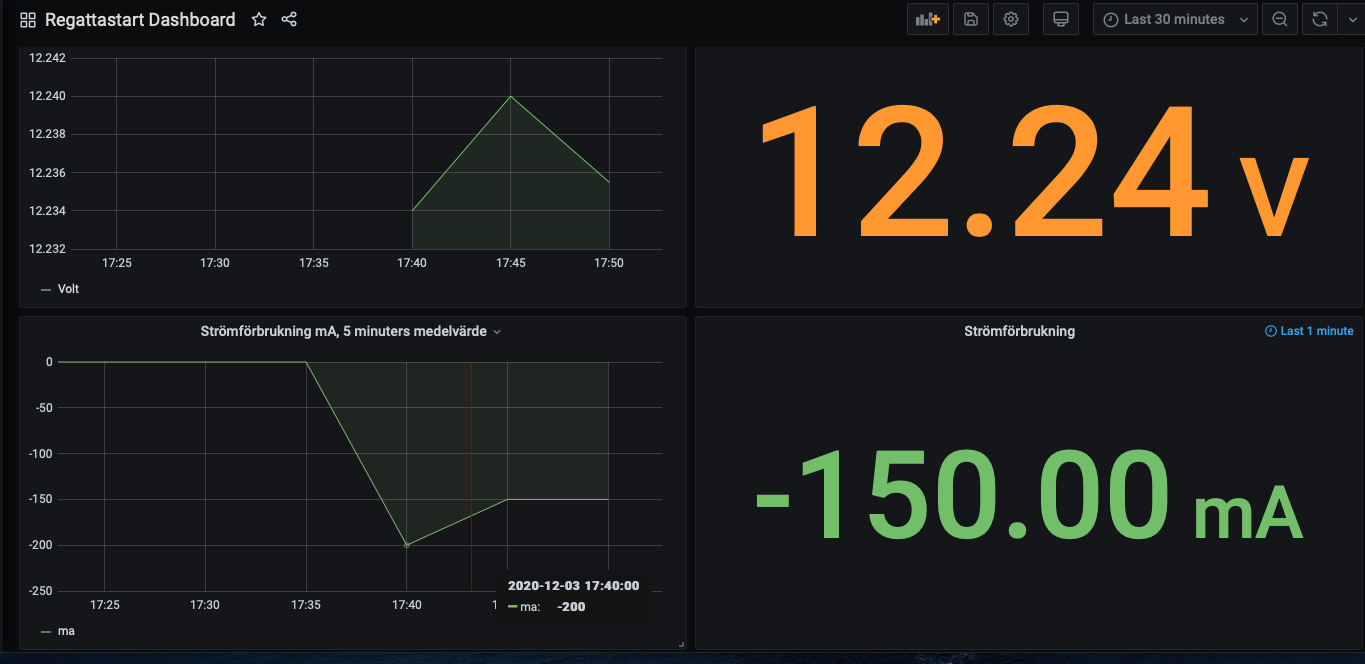Zoom out the time range
1365x664 pixels.
(1279, 19)
